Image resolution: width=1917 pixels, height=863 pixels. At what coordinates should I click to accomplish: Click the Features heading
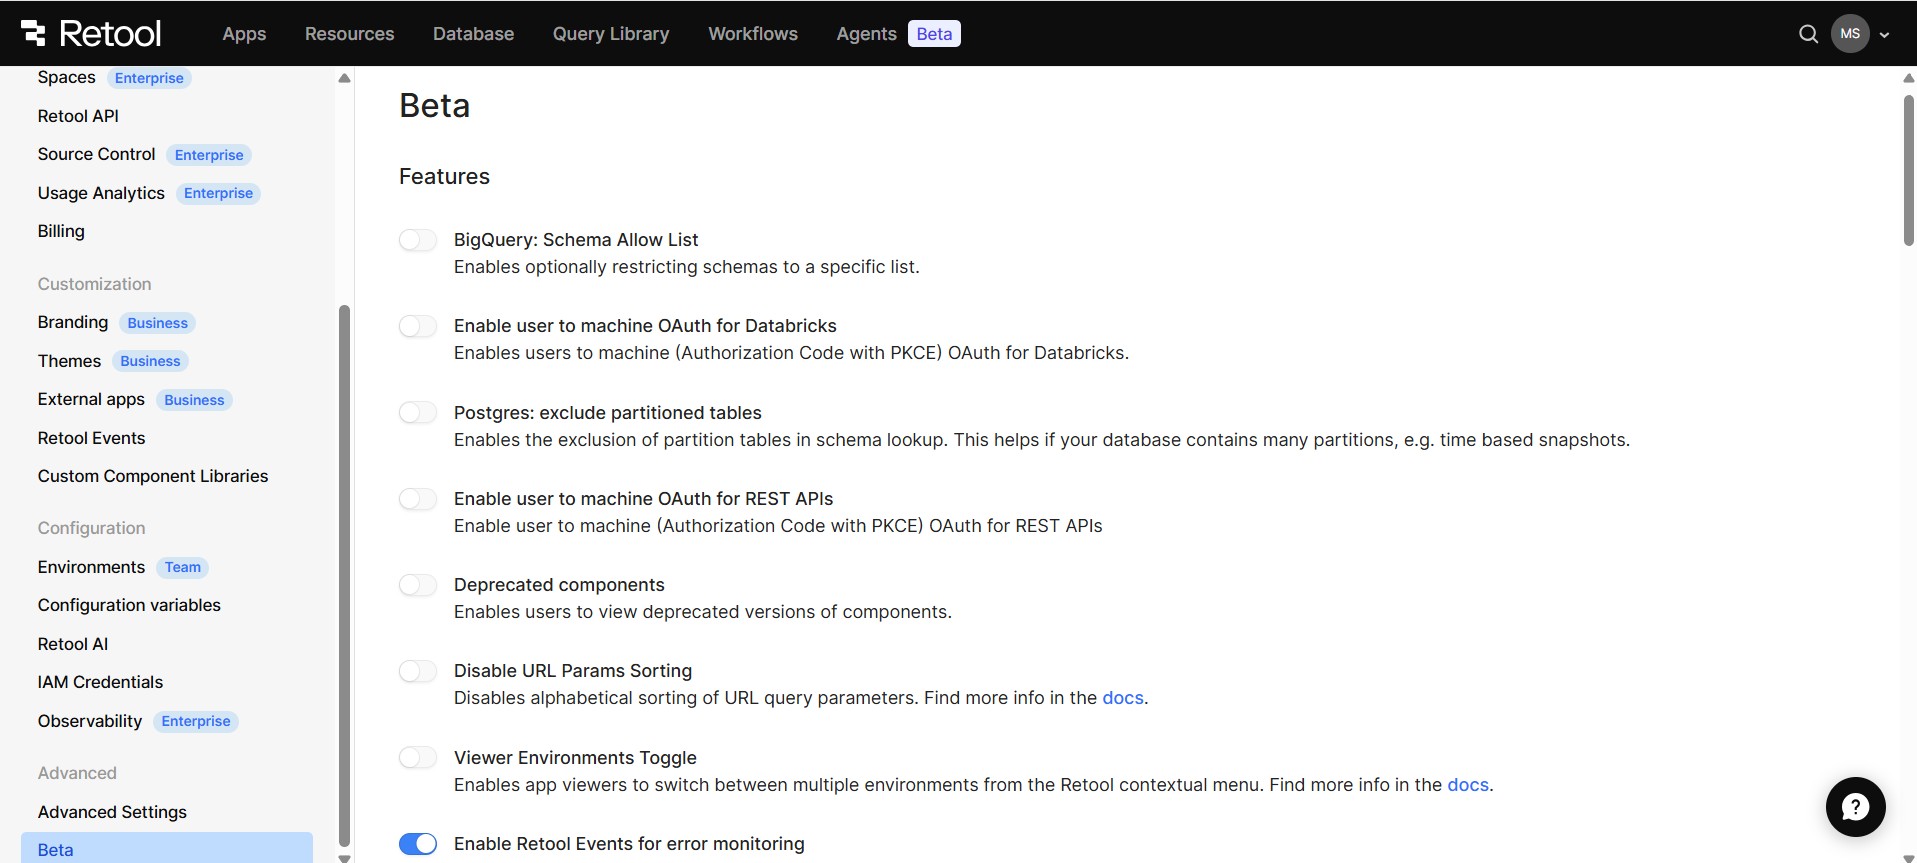tap(444, 176)
